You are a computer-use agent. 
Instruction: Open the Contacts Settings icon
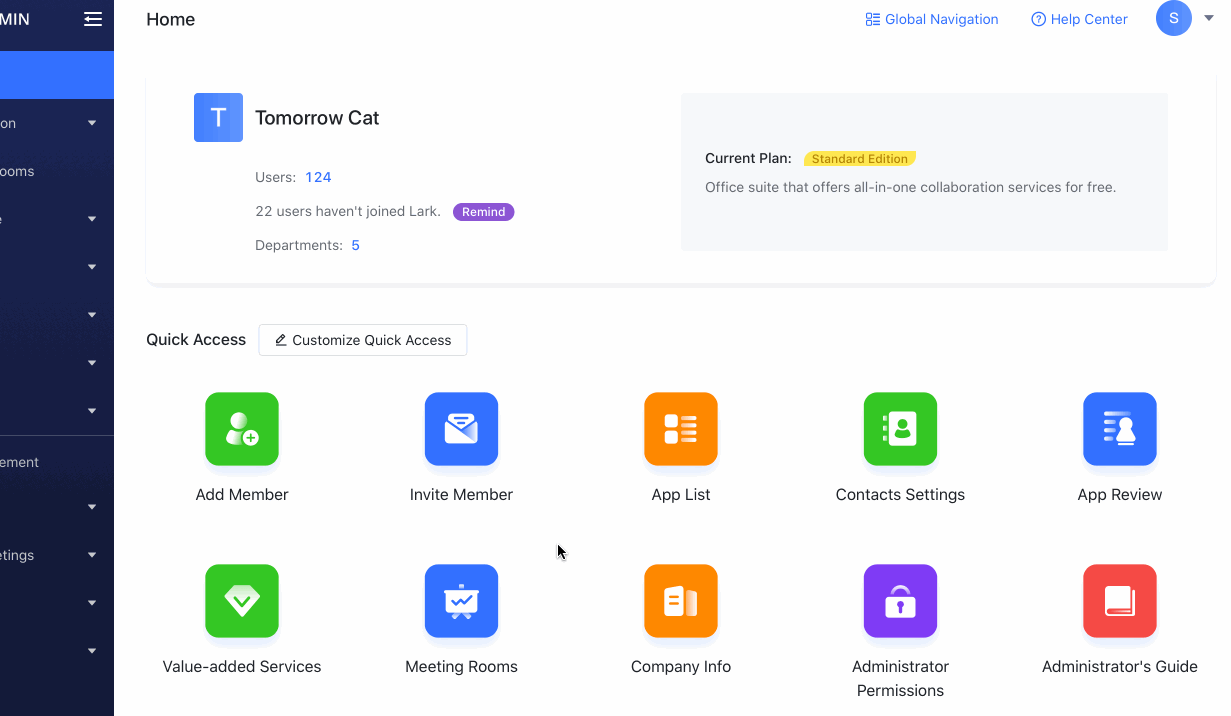(x=900, y=429)
